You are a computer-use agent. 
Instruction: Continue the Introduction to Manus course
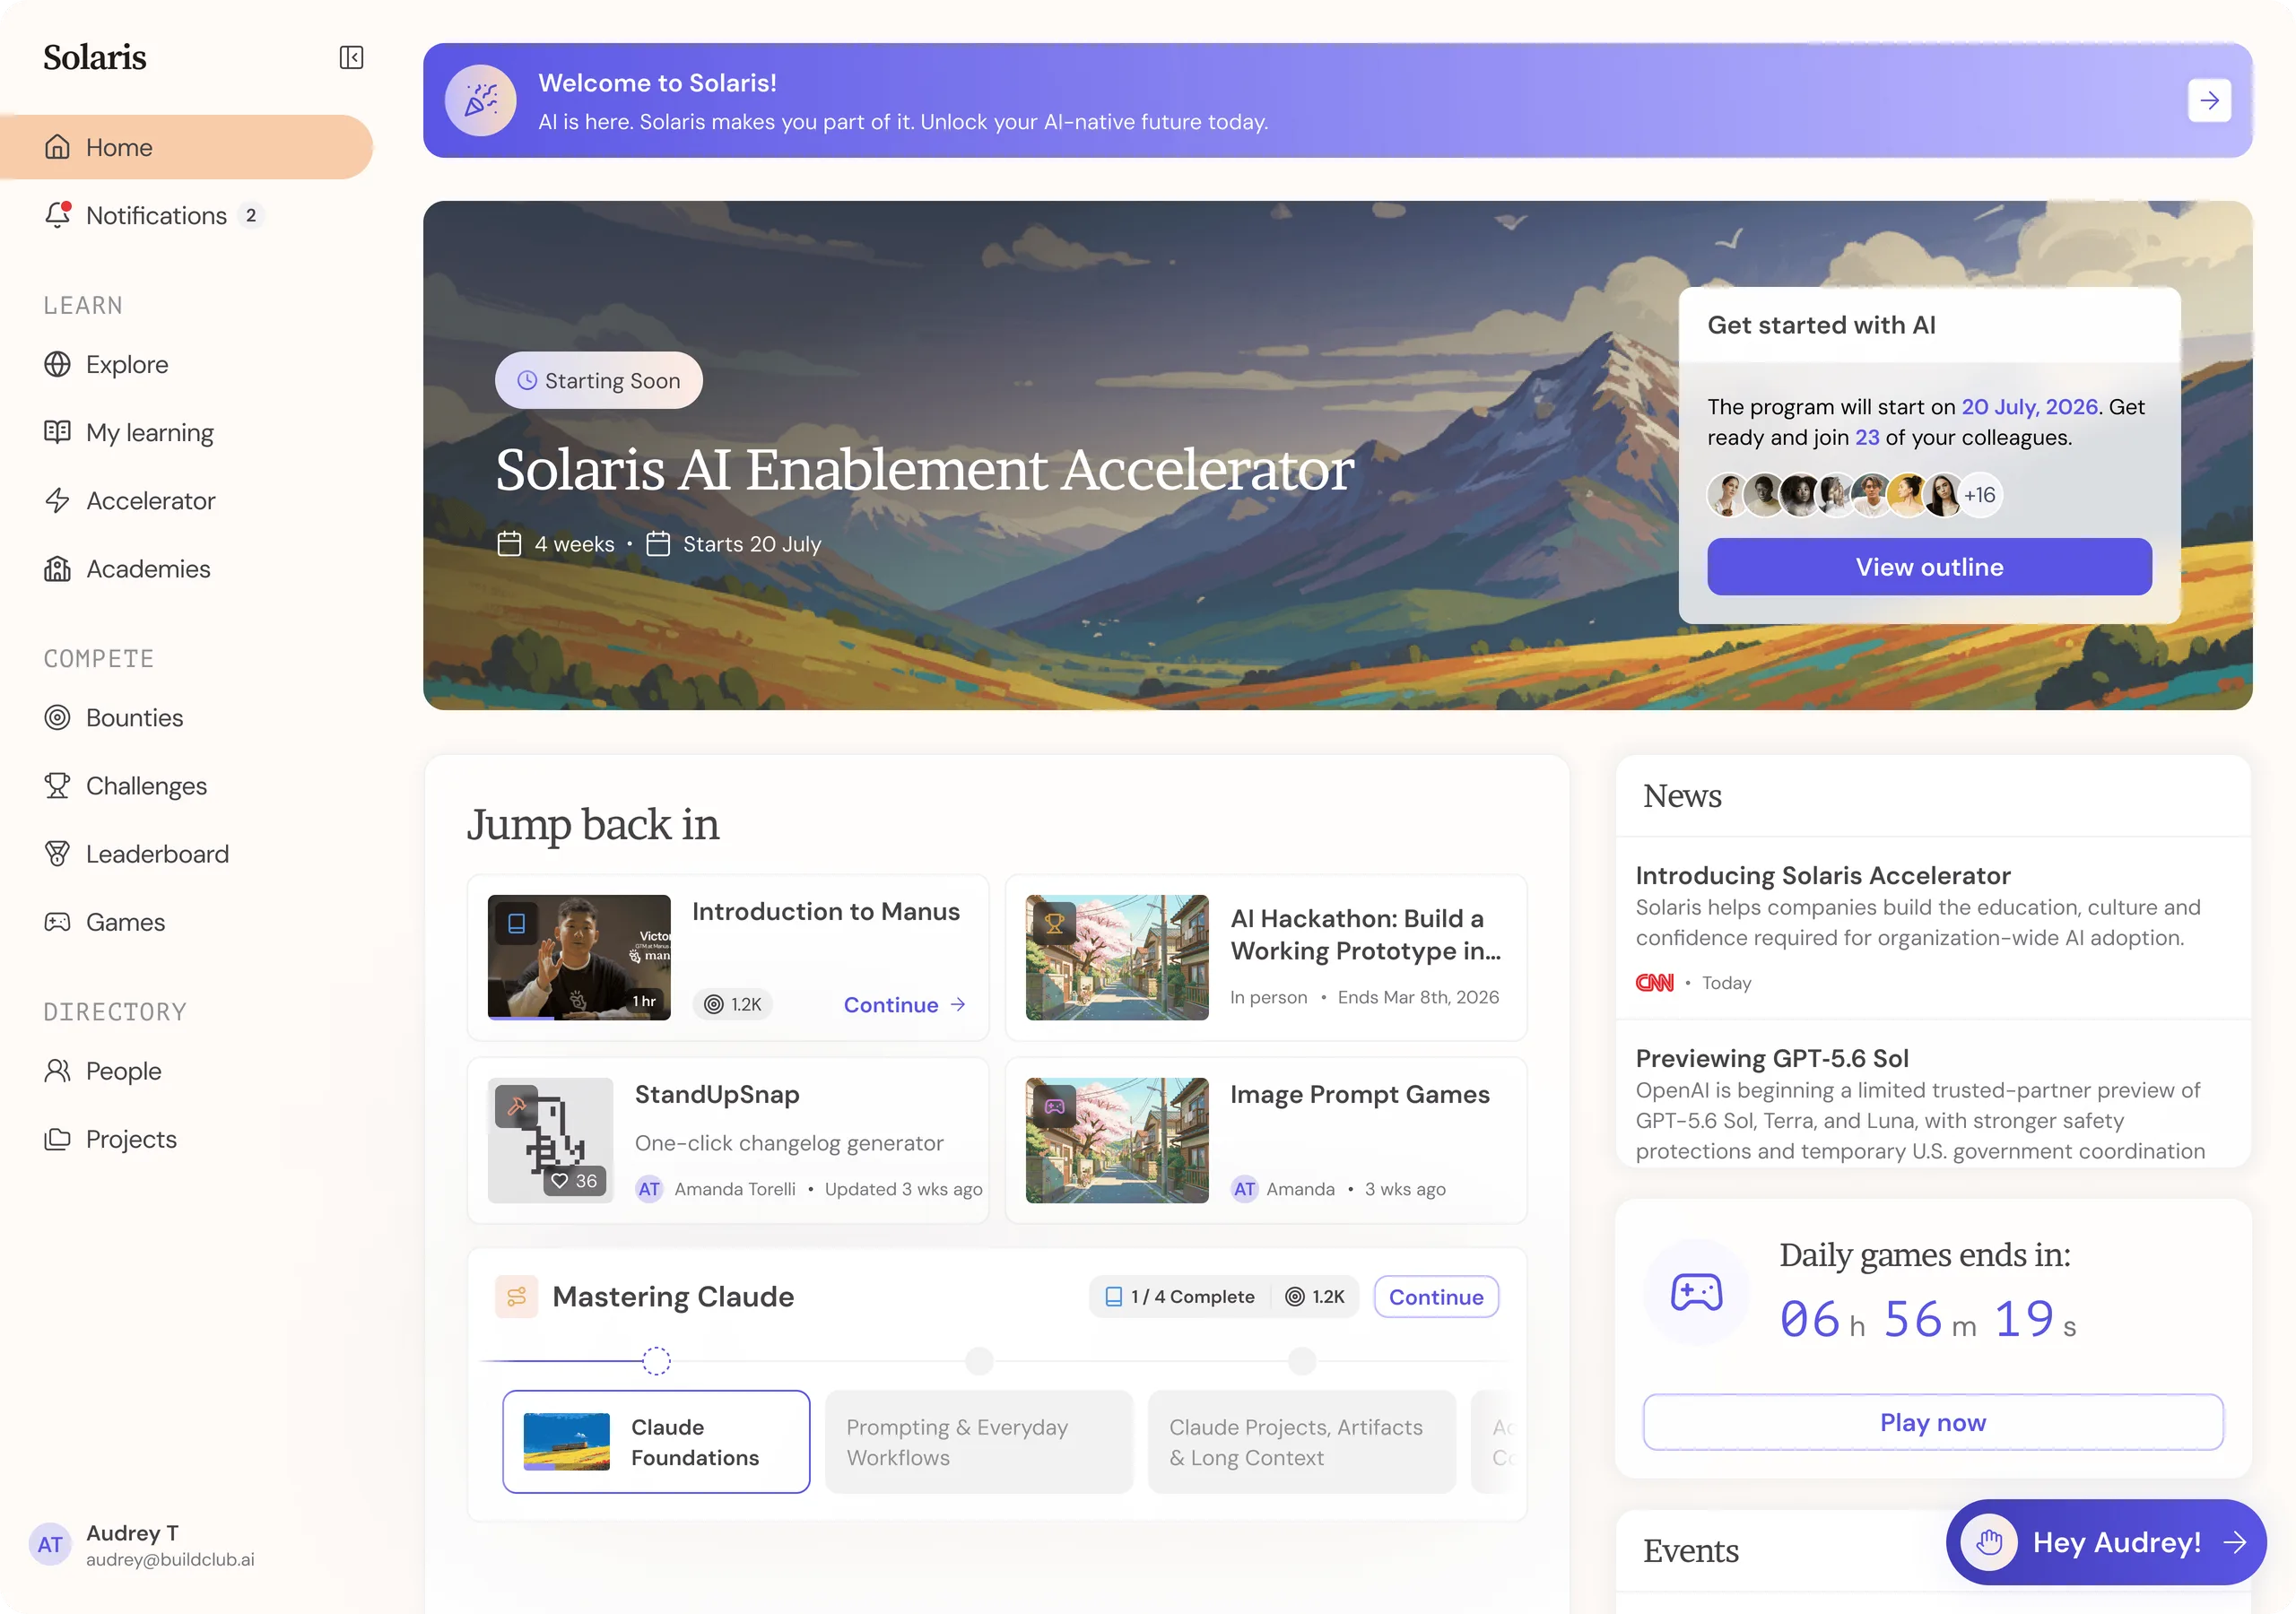(x=904, y=1004)
